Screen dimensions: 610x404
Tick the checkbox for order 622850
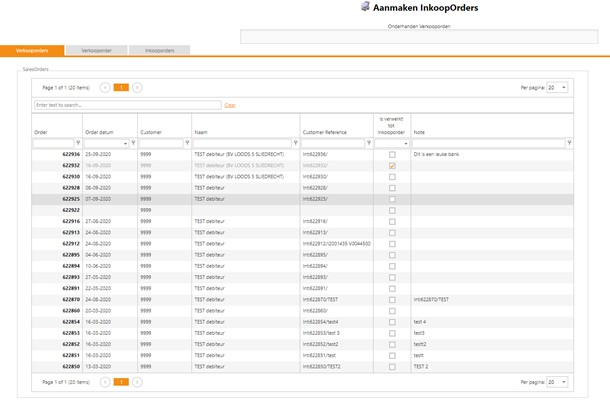(x=392, y=367)
